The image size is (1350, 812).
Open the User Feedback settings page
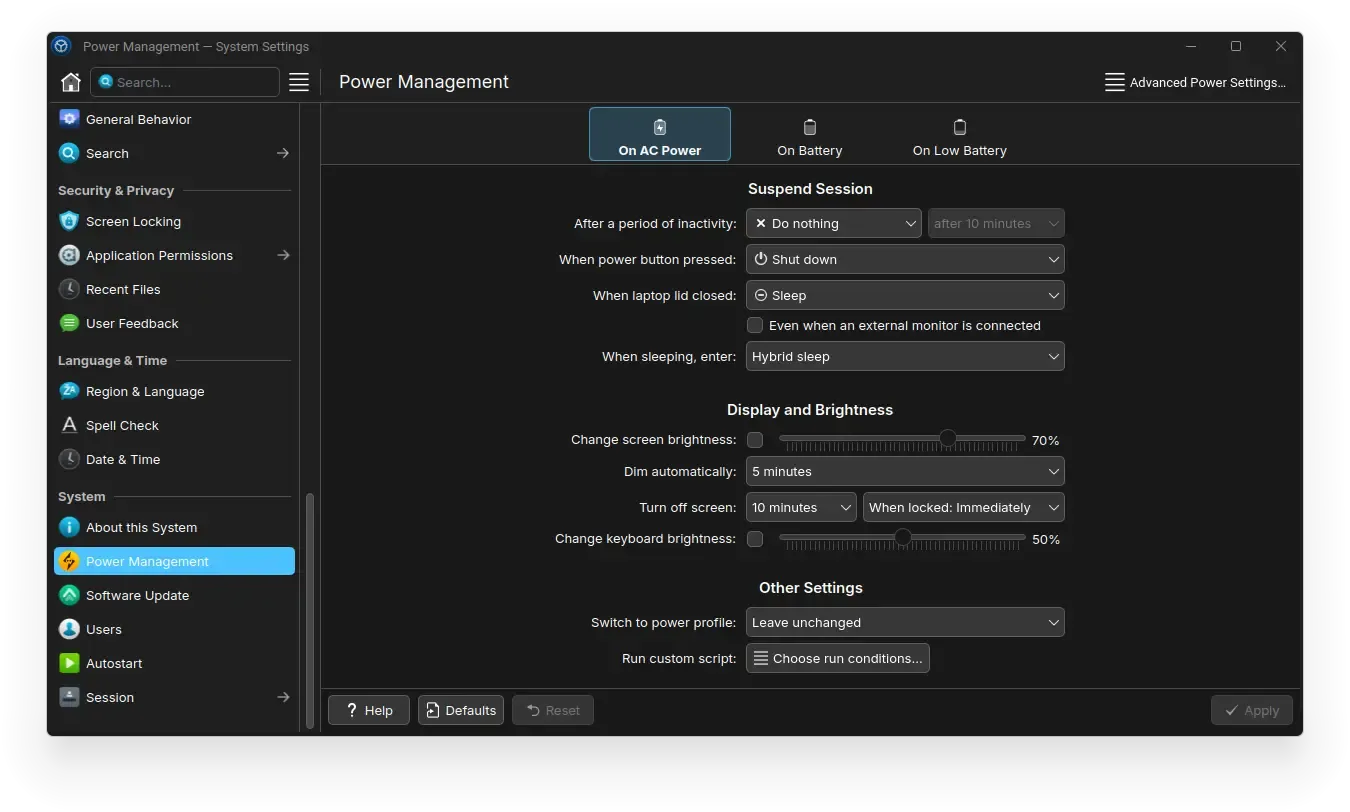click(x=174, y=323)
